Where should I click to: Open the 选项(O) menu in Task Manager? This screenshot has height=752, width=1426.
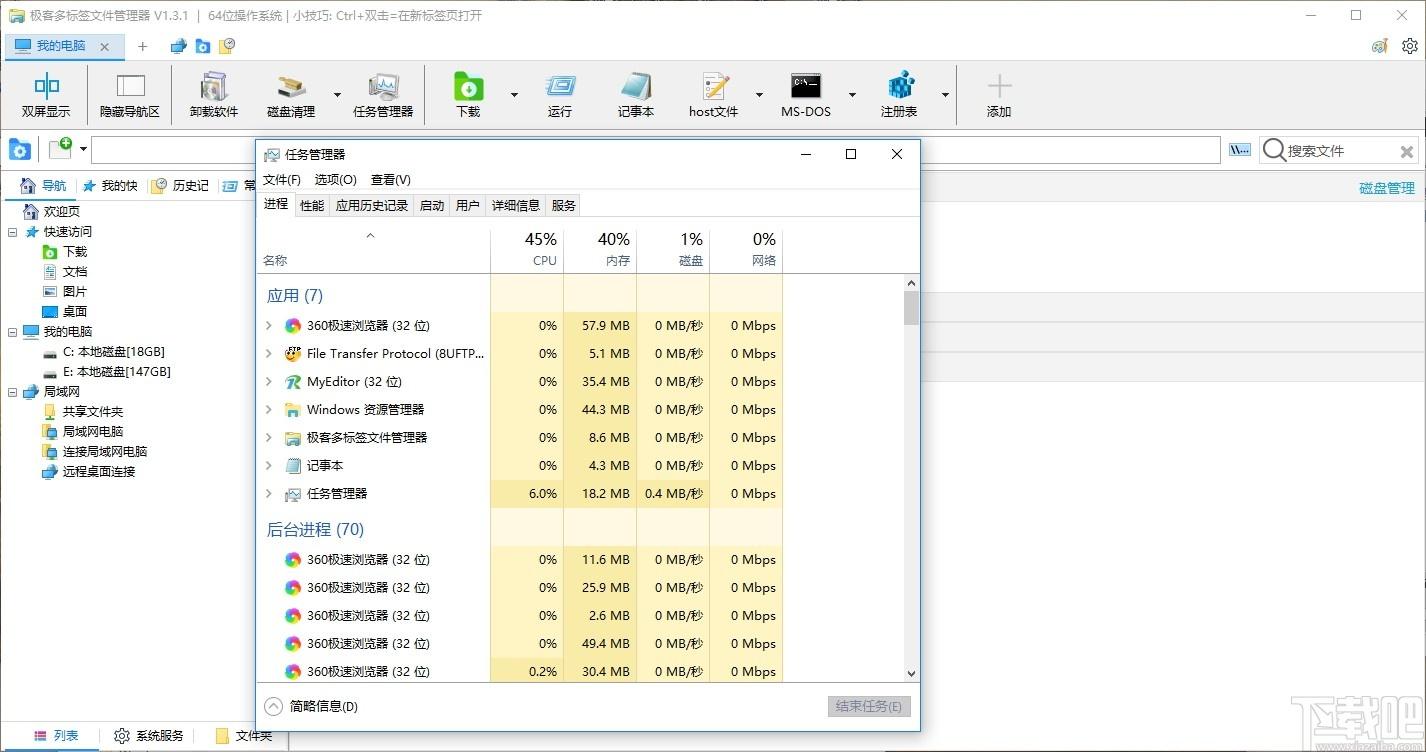(x=335, y=179)
